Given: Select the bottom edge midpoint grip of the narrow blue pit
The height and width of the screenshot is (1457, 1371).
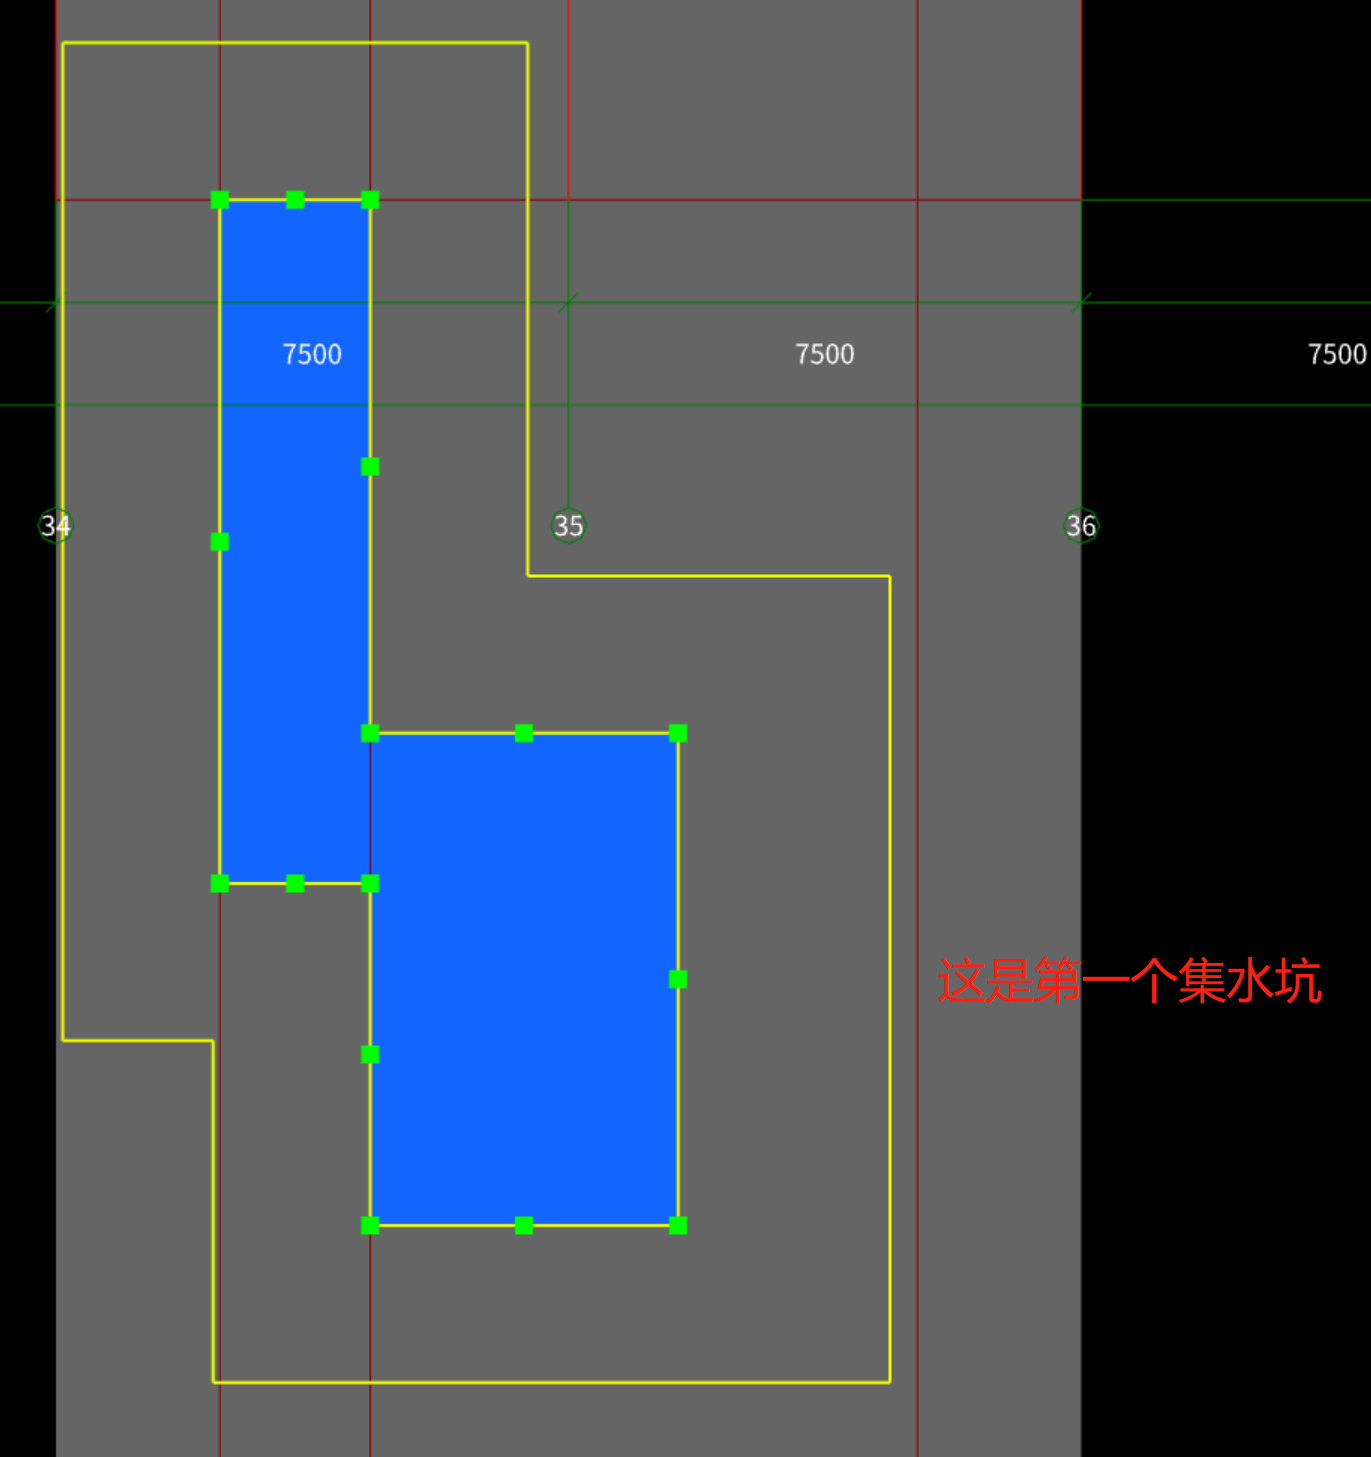Looking at the screenshot, I should (295, 883).
